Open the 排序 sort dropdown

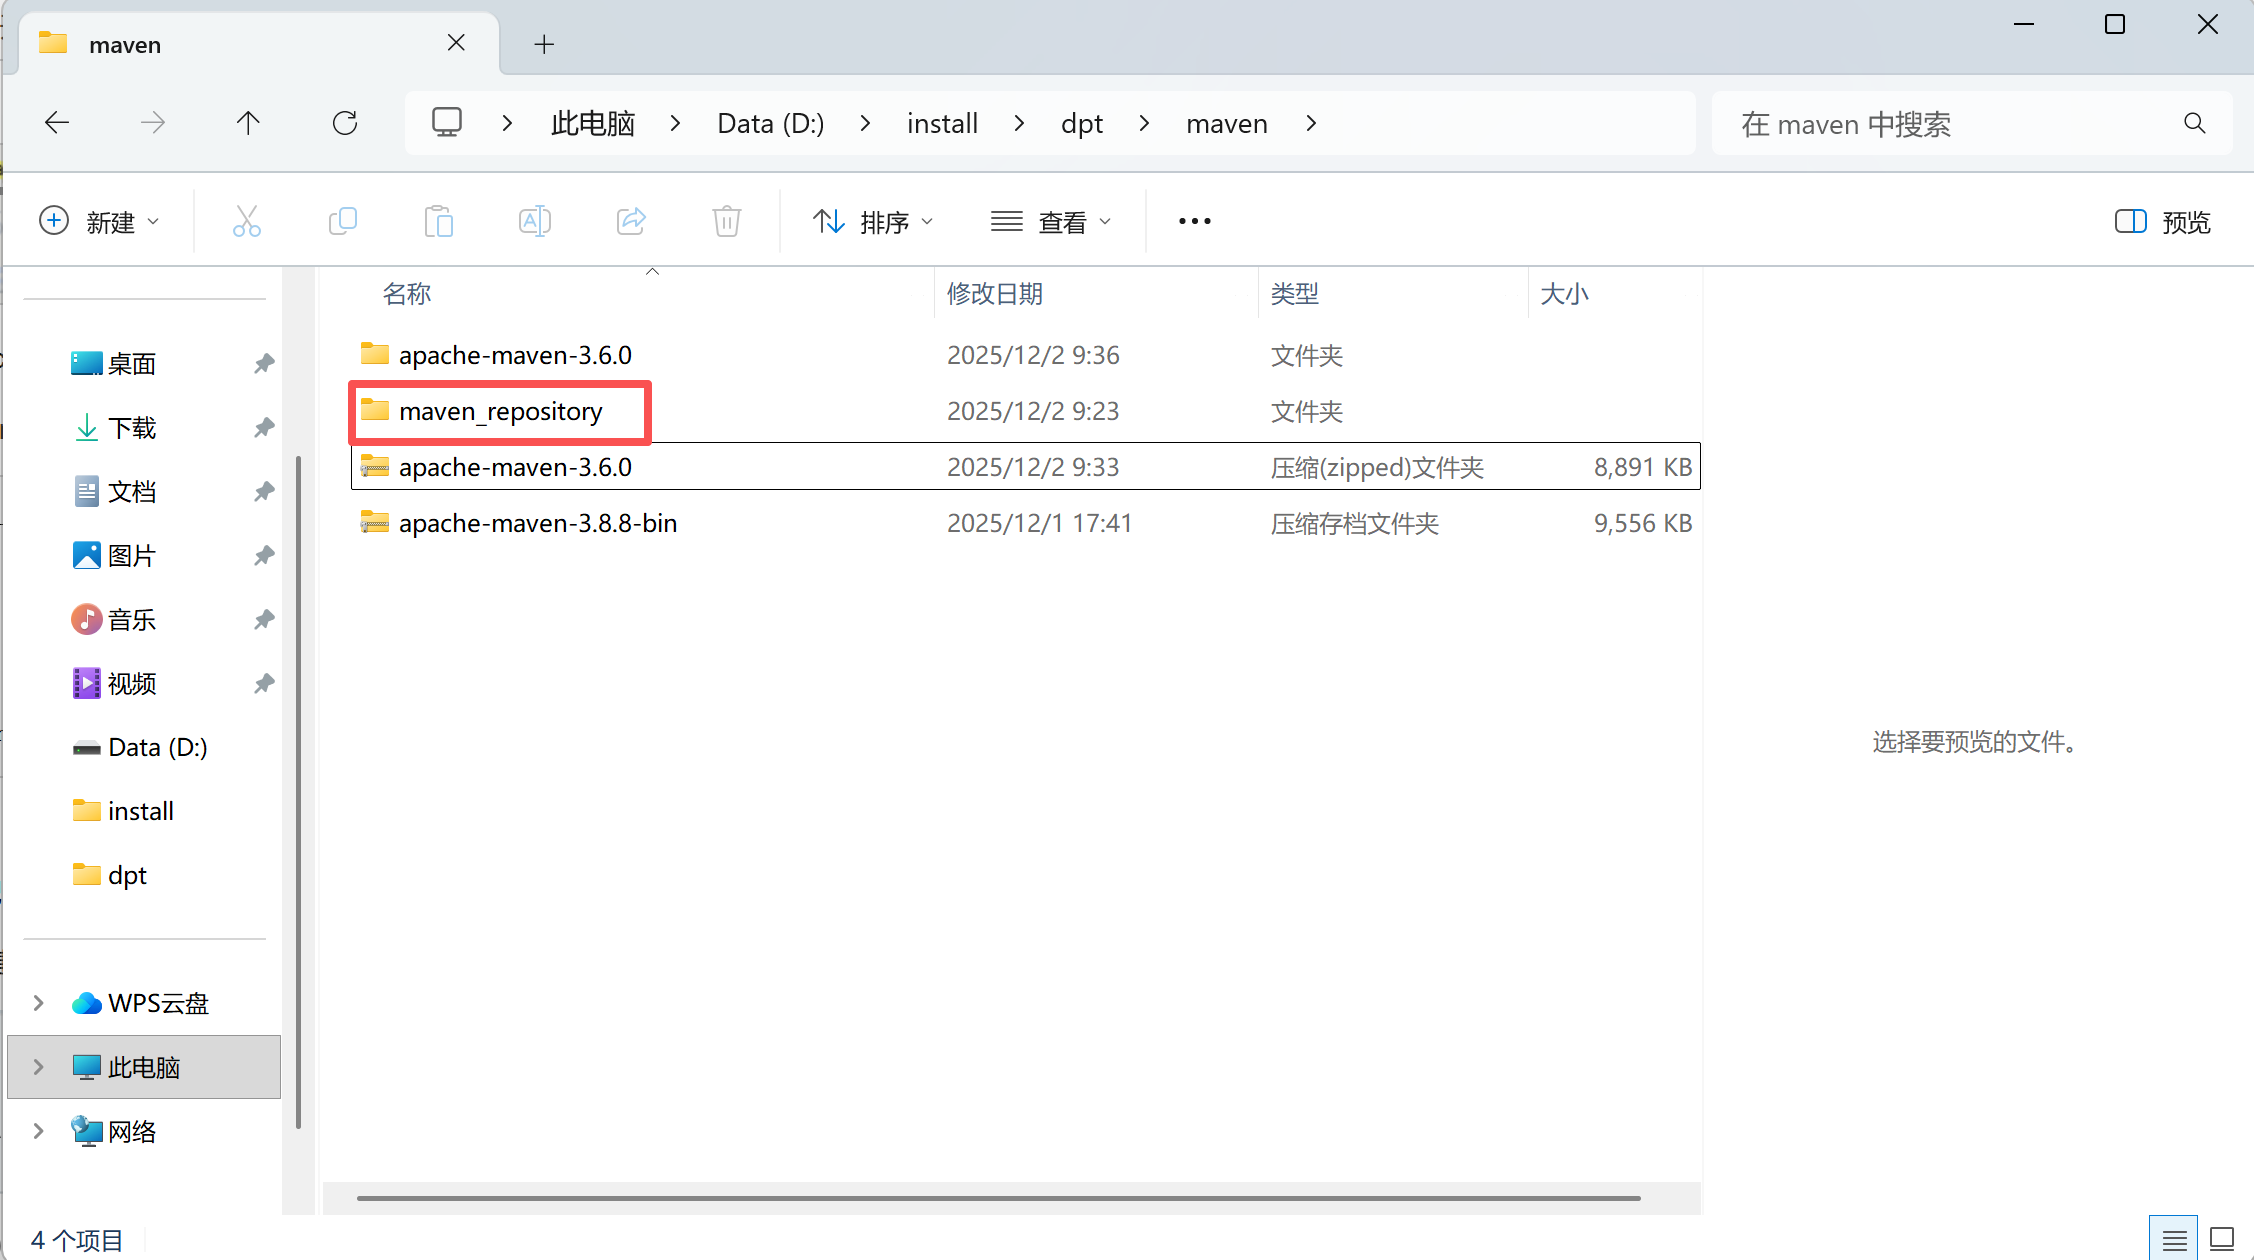pyautogui.click(x=872, y=221)
